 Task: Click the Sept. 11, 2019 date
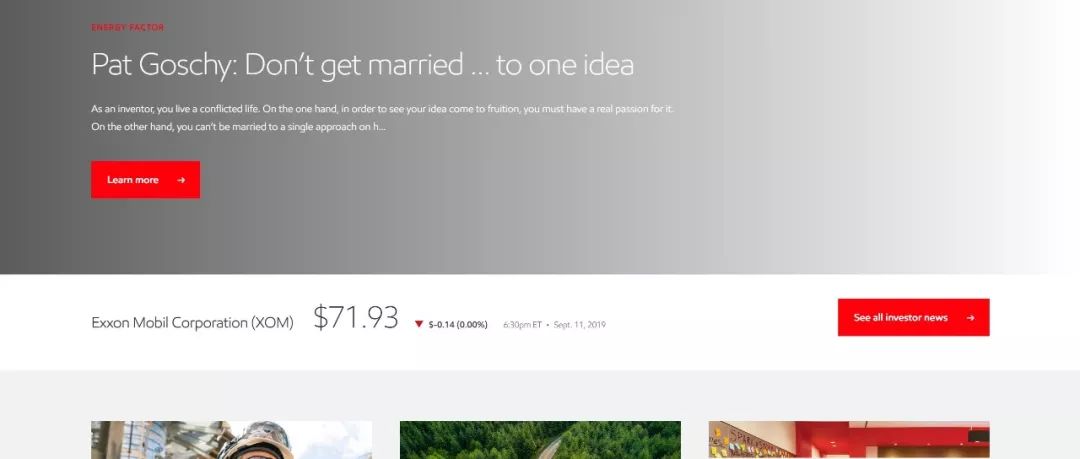point(580,325)
